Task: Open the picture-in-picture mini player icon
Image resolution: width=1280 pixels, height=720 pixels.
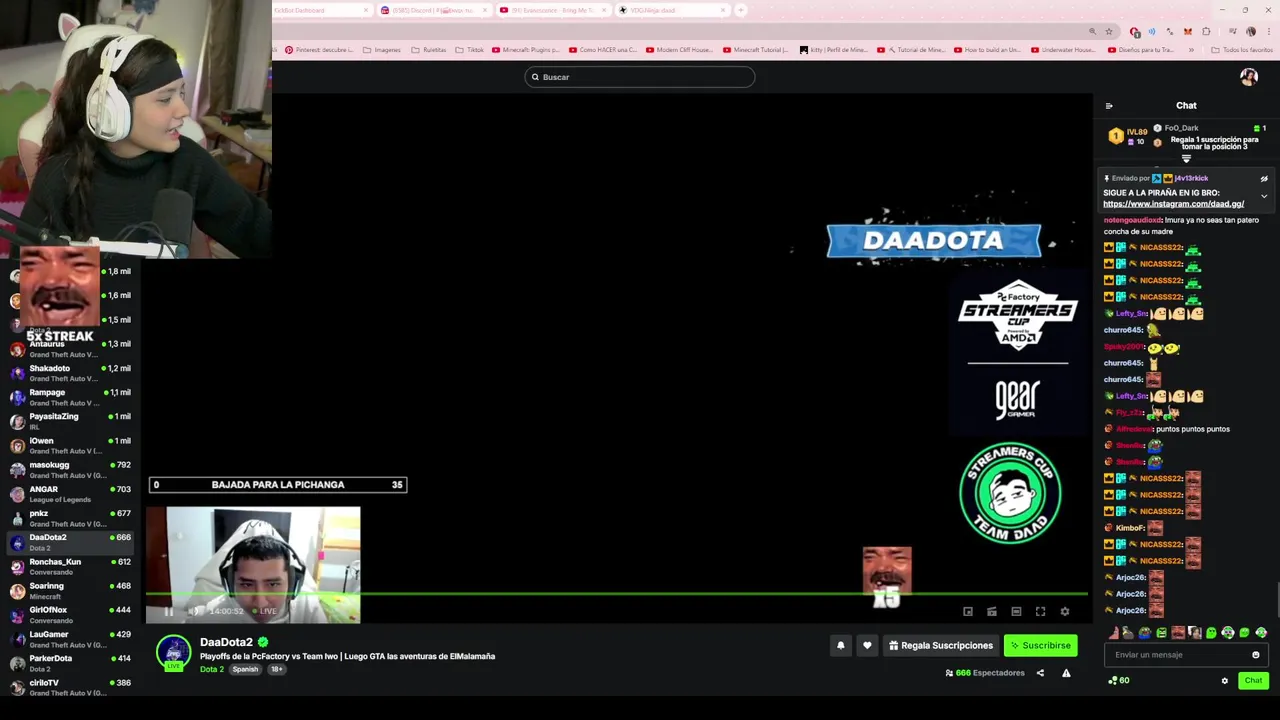Action: [968, 611]
